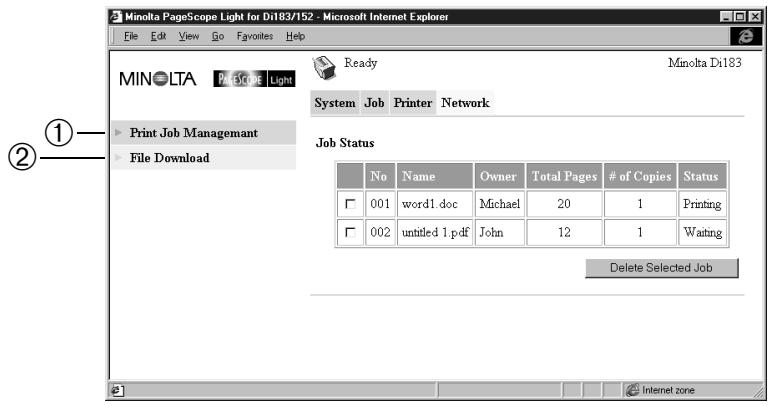Image resolution: width=770 pixels, height=406 pixels.
Task: Click job number 002
Action: point(380,233)
